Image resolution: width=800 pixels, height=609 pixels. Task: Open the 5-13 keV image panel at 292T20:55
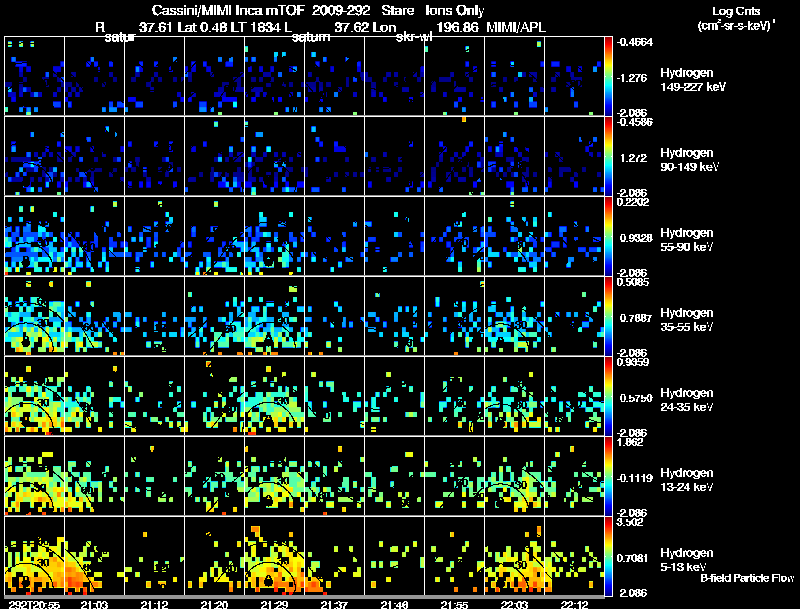(x=34, y=556)
